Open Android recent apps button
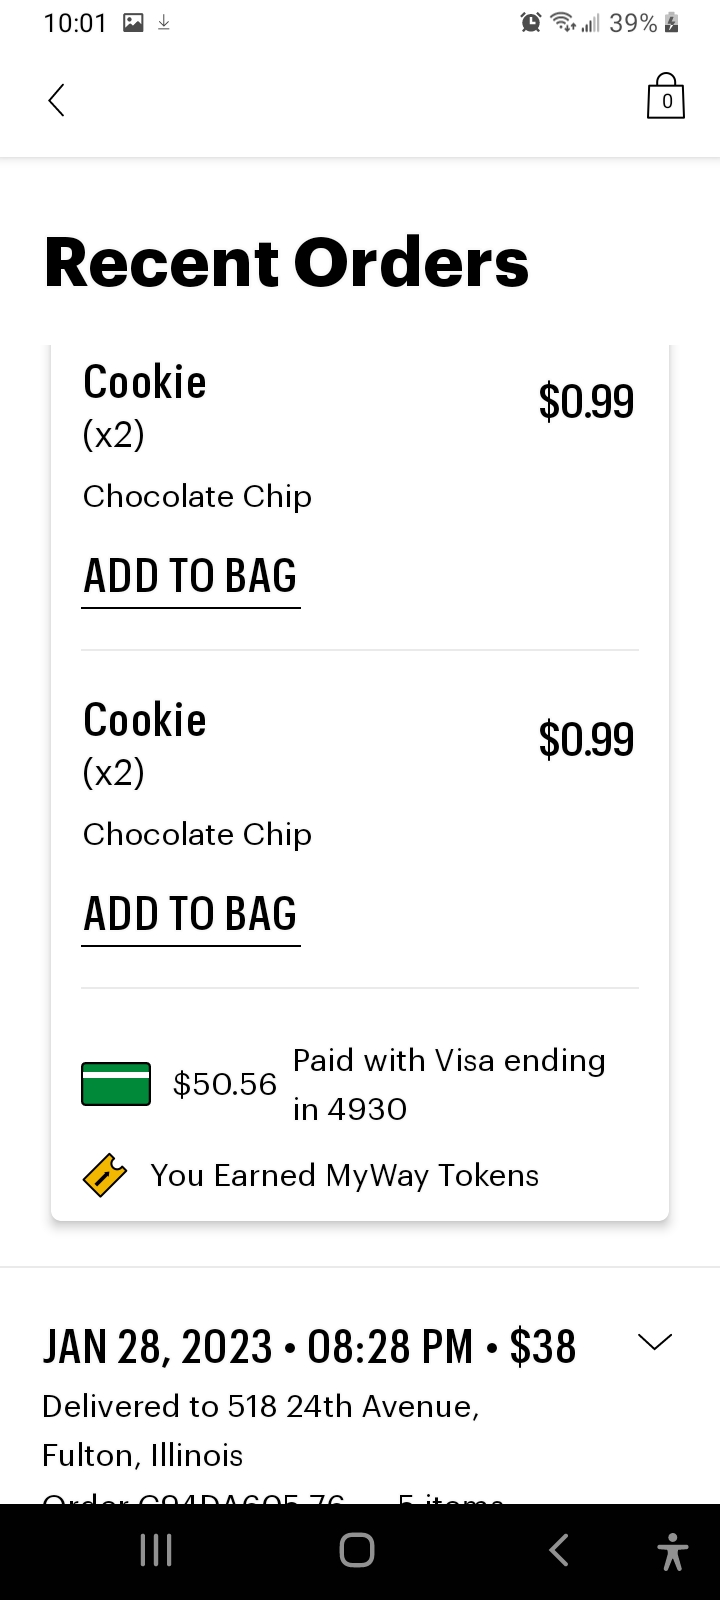 pos(156,1550)
